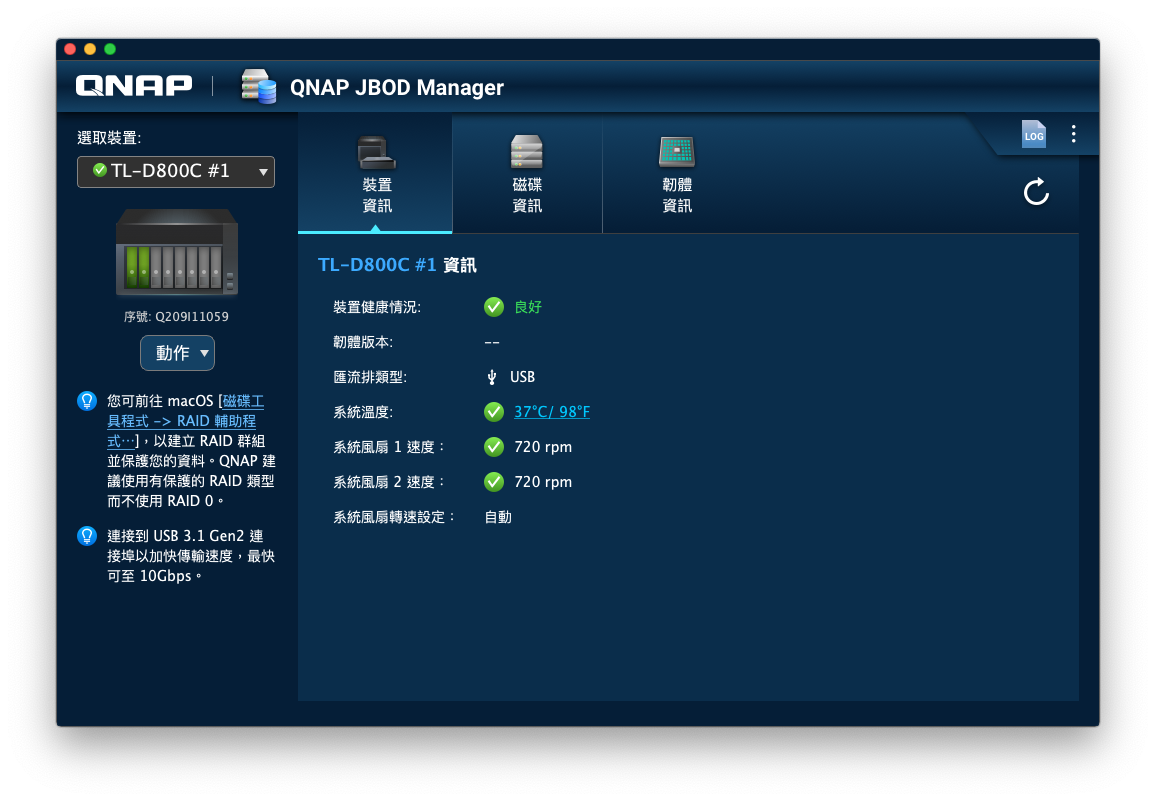Open the three-dot overflow menu icon
Screen dimensions: 1156x801
click(x=1073, y=133)
